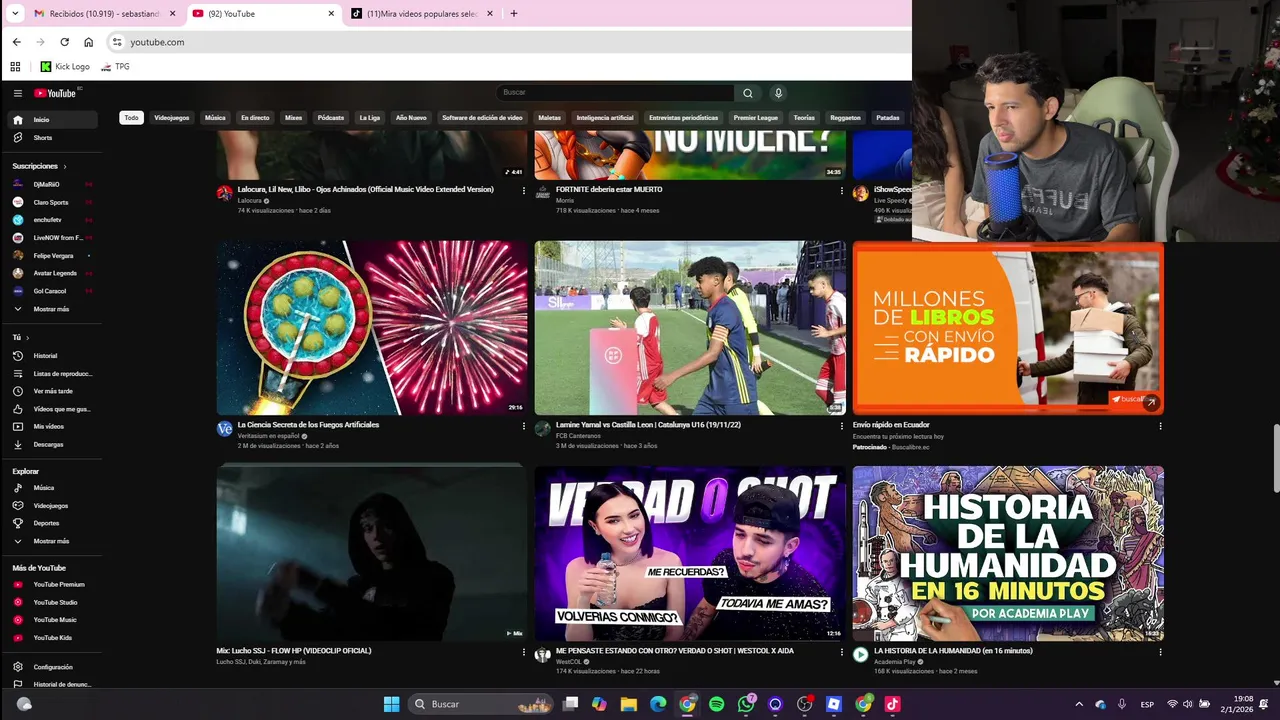Open YouTube Premium link
The height and width of the screenshot is (720, 1280).
coord(50,585)
